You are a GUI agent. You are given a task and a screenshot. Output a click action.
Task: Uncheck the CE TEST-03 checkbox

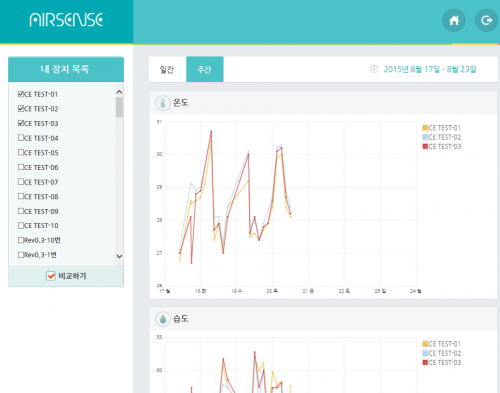21,123
